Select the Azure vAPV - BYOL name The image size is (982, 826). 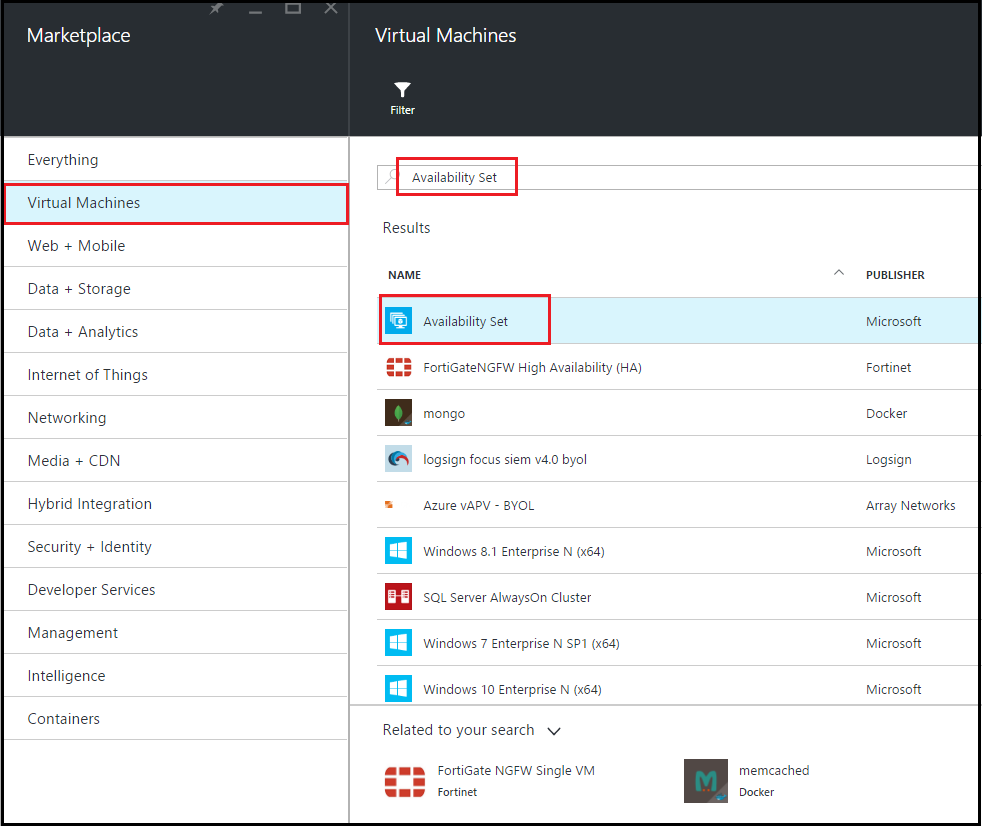(x=478, y=505)
